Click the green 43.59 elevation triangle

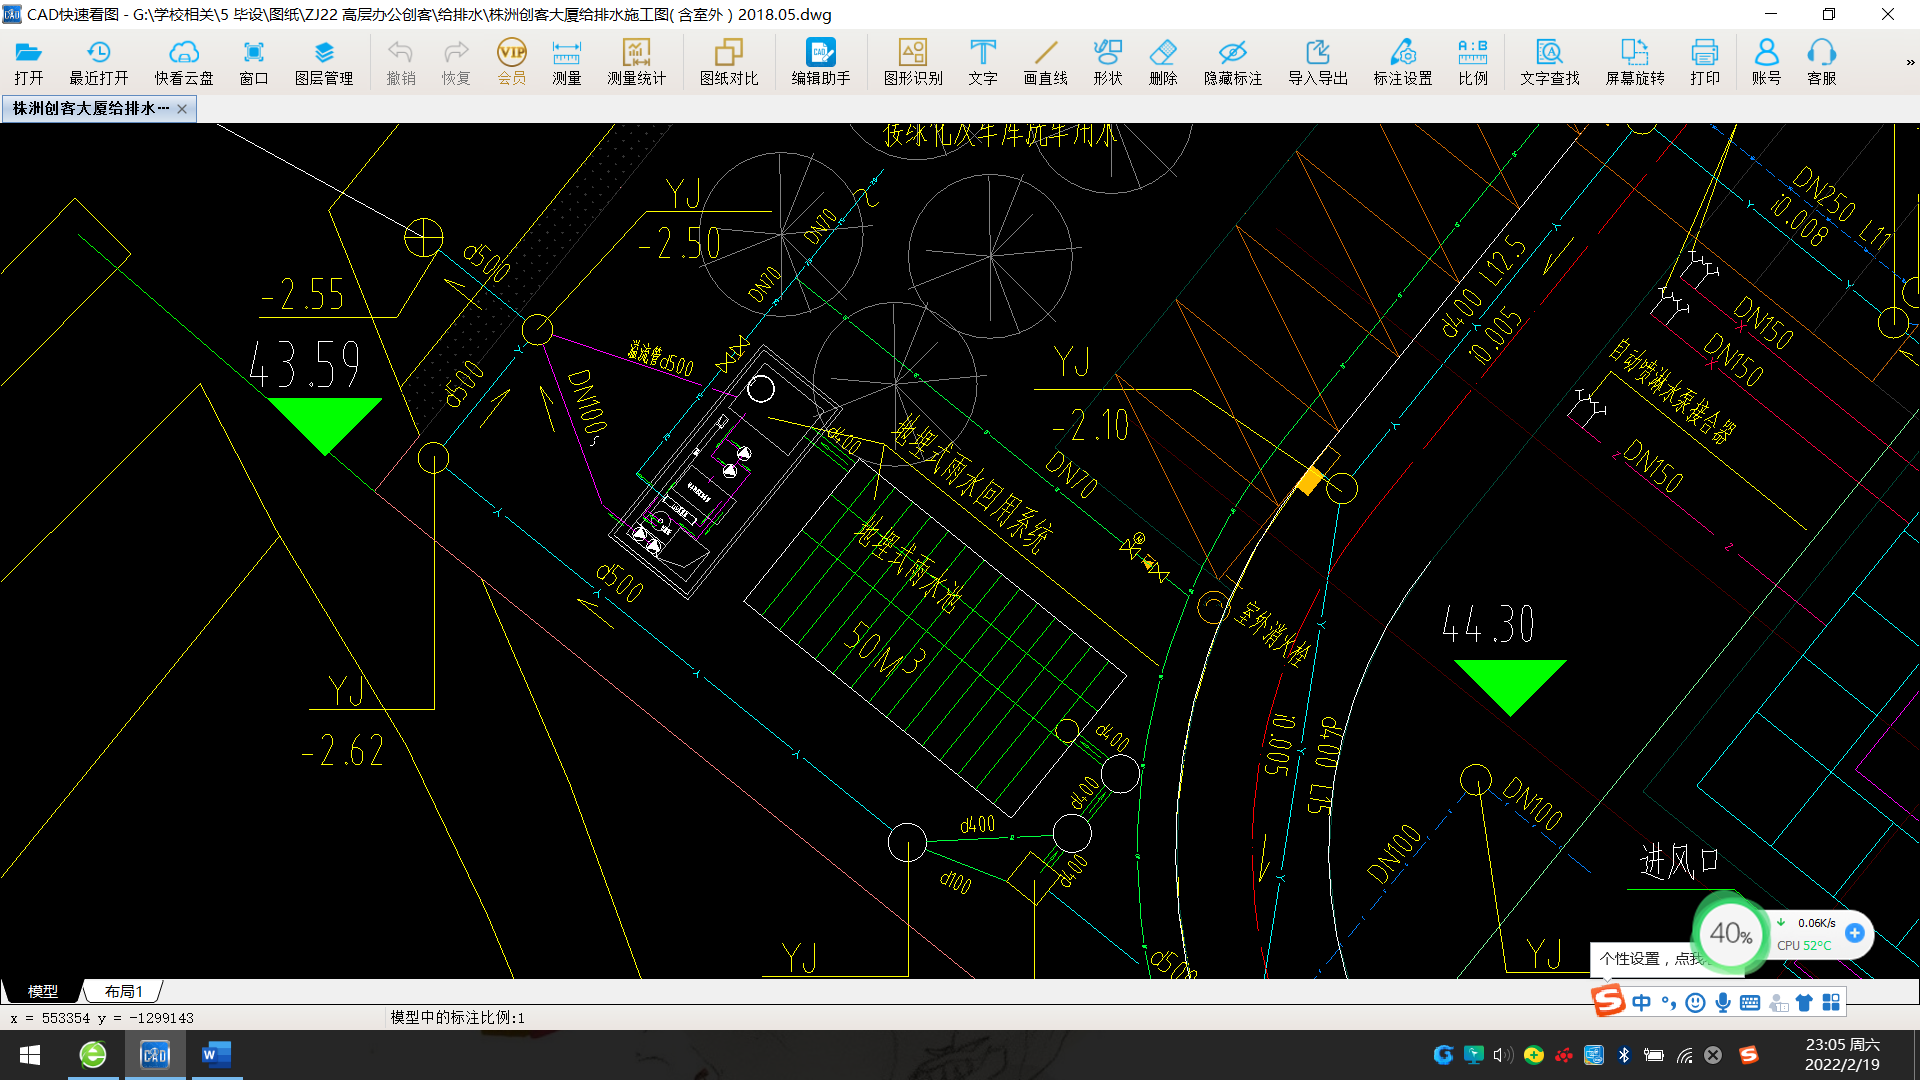(x=325, y=425)
